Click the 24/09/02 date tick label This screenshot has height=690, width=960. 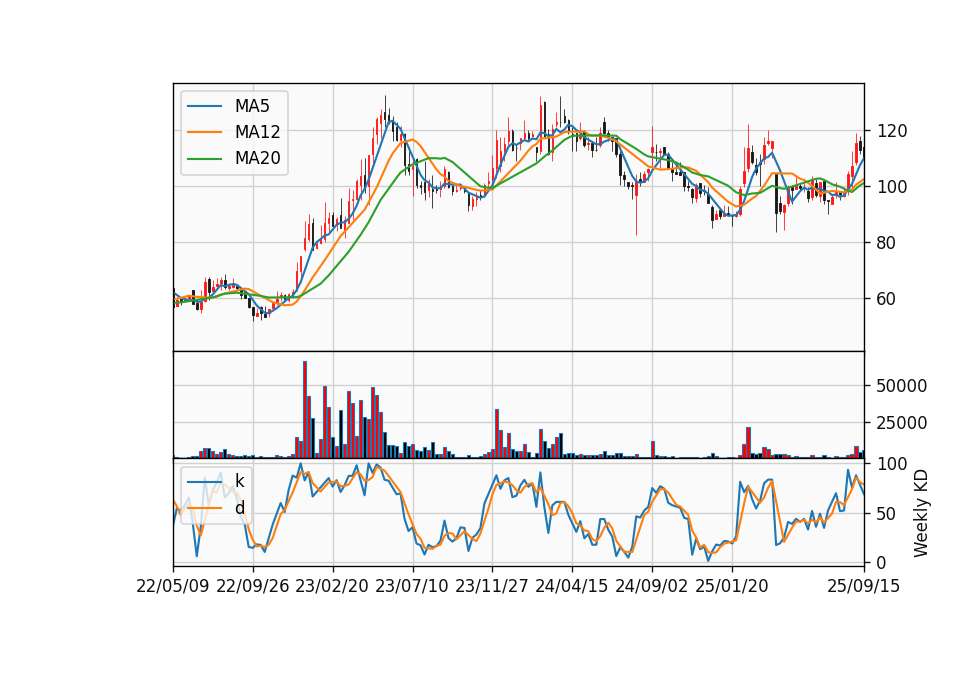(x=651, y=586)
